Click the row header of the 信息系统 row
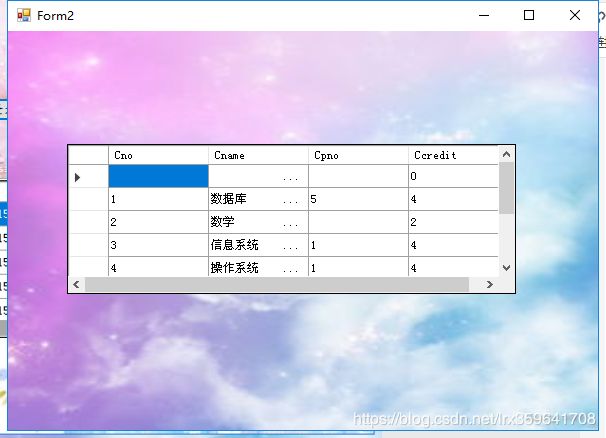 (89, 245)
